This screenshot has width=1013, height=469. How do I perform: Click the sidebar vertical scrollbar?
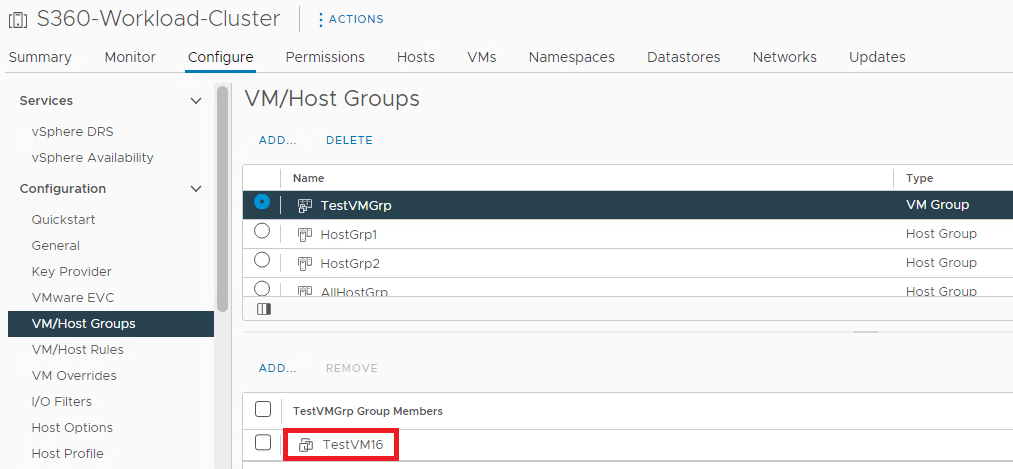[222, 199]
